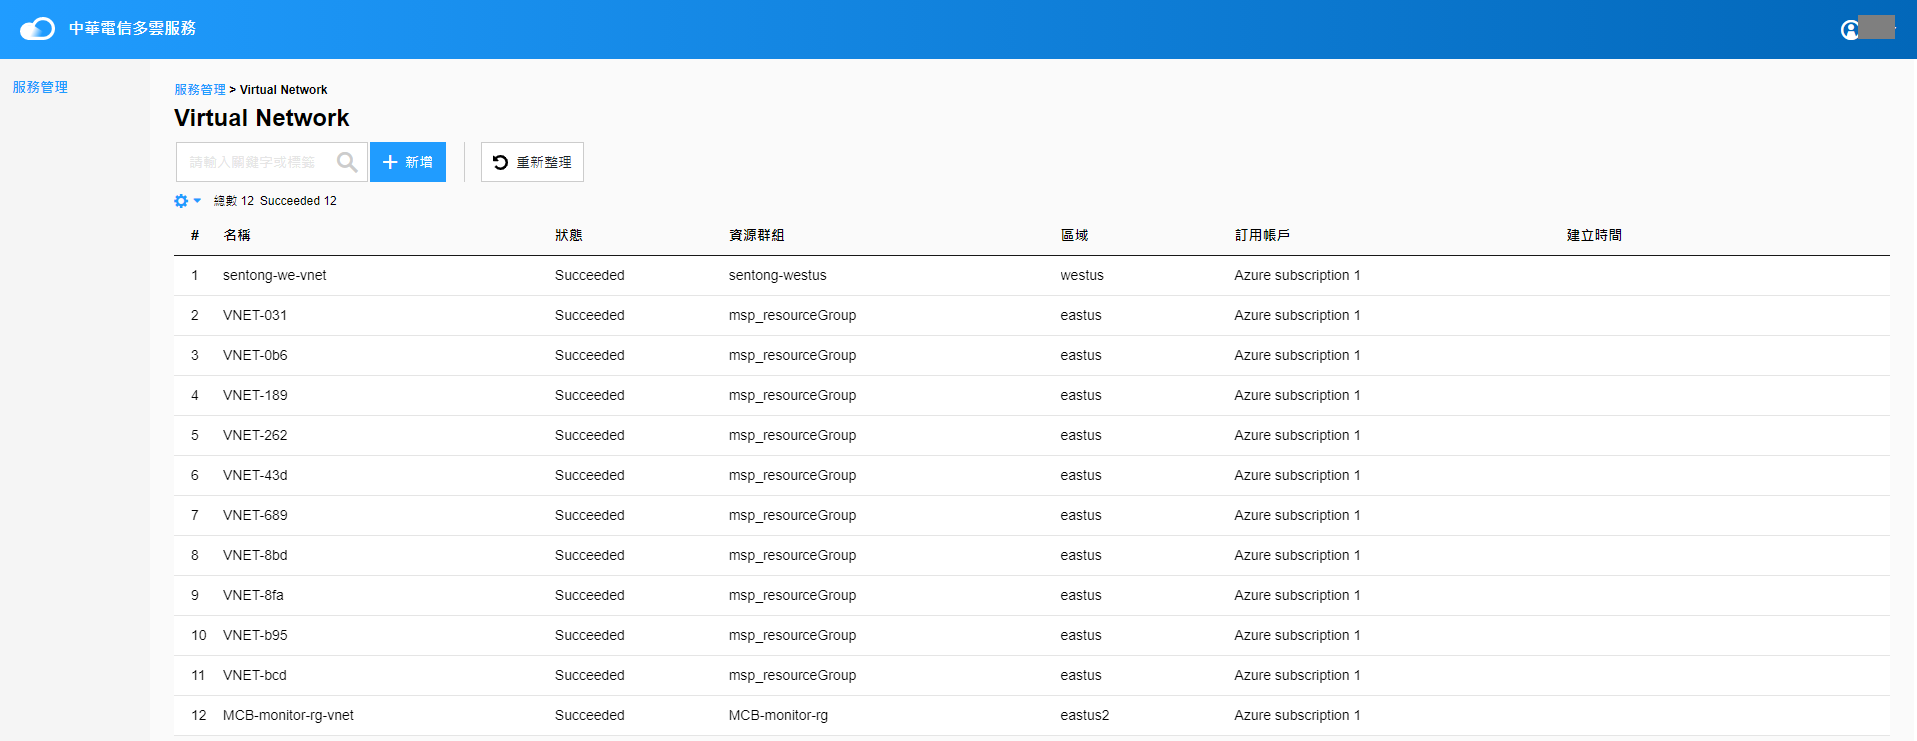This screenshot has width=1917, height=741.
Task: Open VNET-262 entry
Action: tap(255, 435)
